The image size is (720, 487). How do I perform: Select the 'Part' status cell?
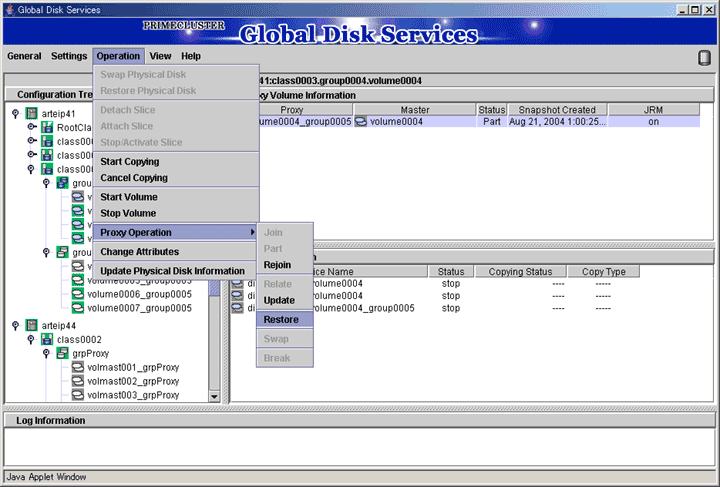492,122
